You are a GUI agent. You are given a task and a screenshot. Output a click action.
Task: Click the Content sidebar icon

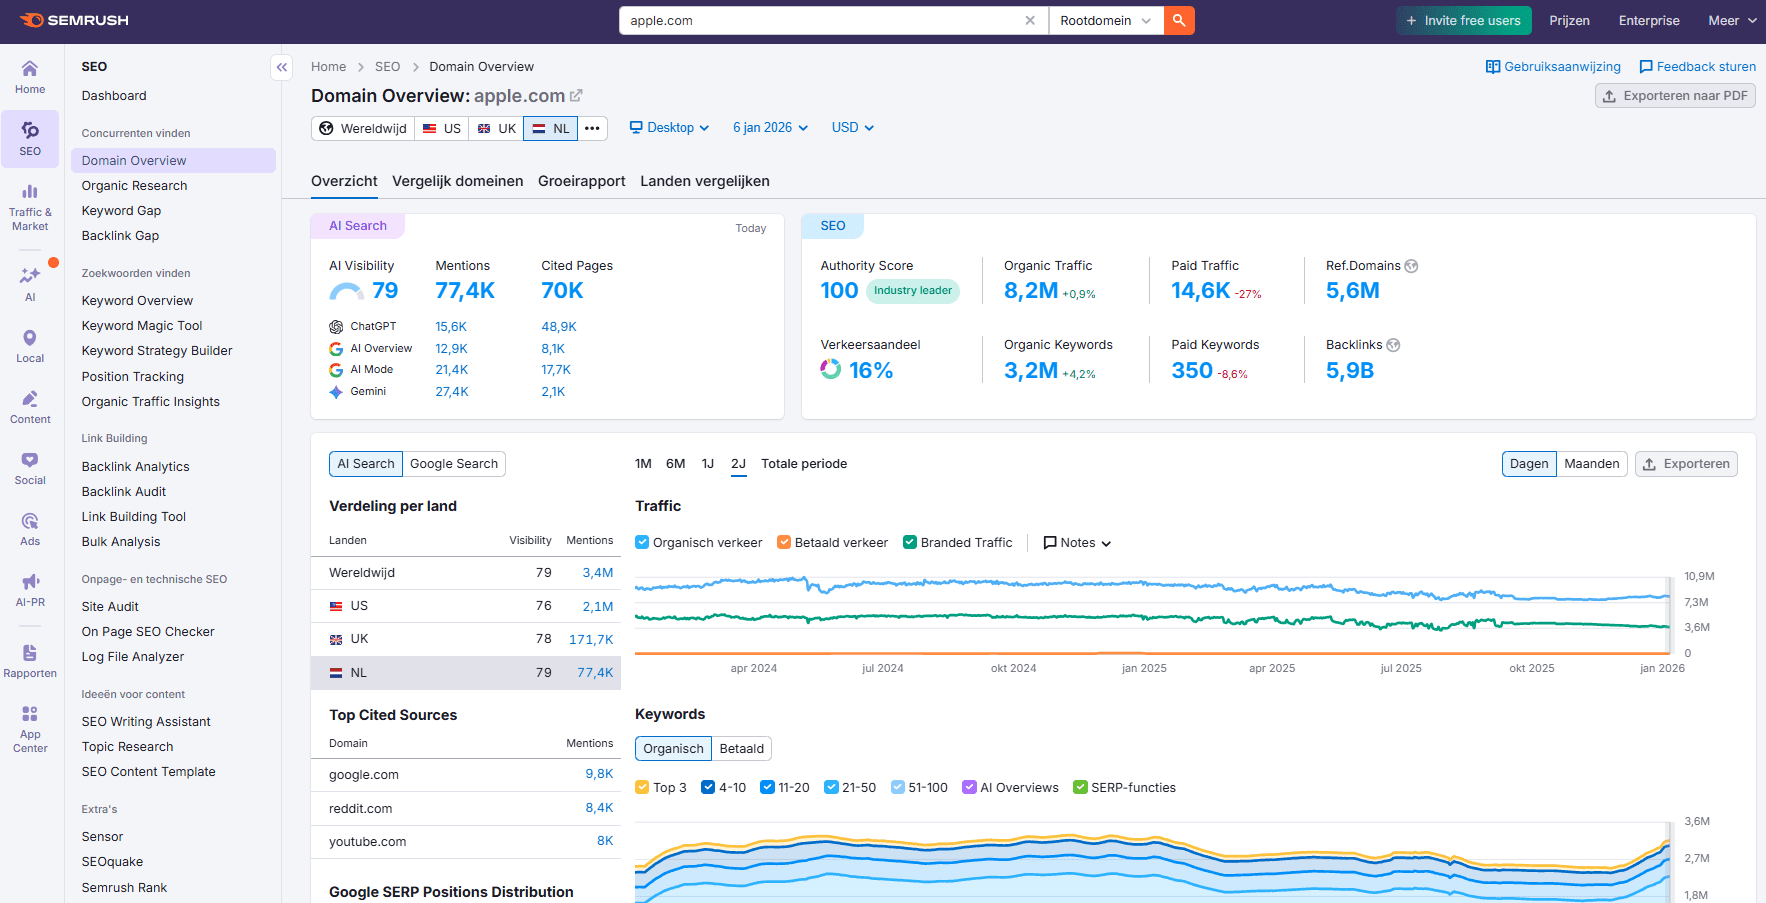[30, 406]
